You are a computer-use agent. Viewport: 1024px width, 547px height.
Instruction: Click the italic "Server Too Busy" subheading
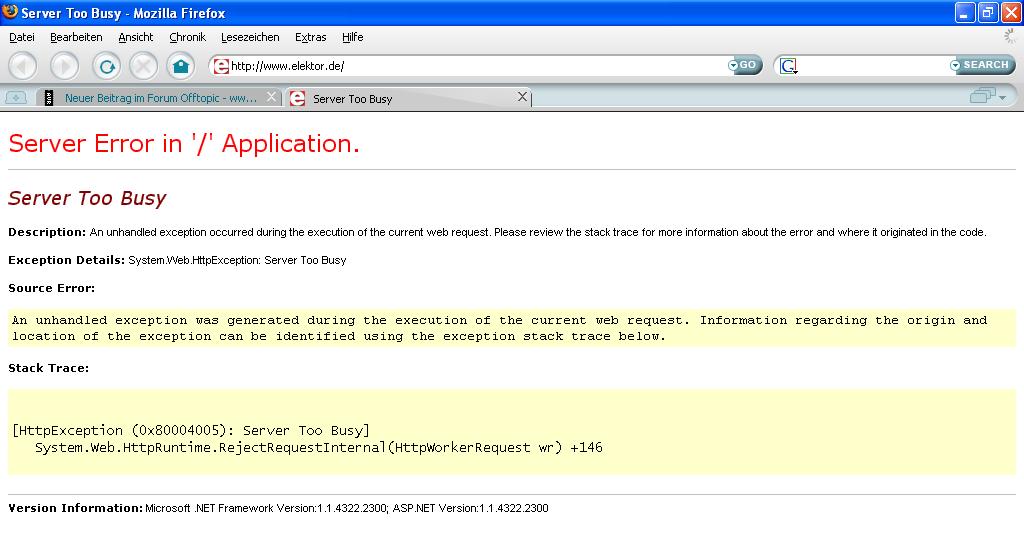coord(87,198)
